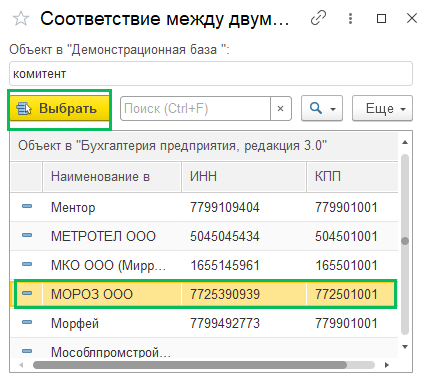Click ИНН cell 5045045434
This screenshot has height=378, width=423.
tap(225, 236)
